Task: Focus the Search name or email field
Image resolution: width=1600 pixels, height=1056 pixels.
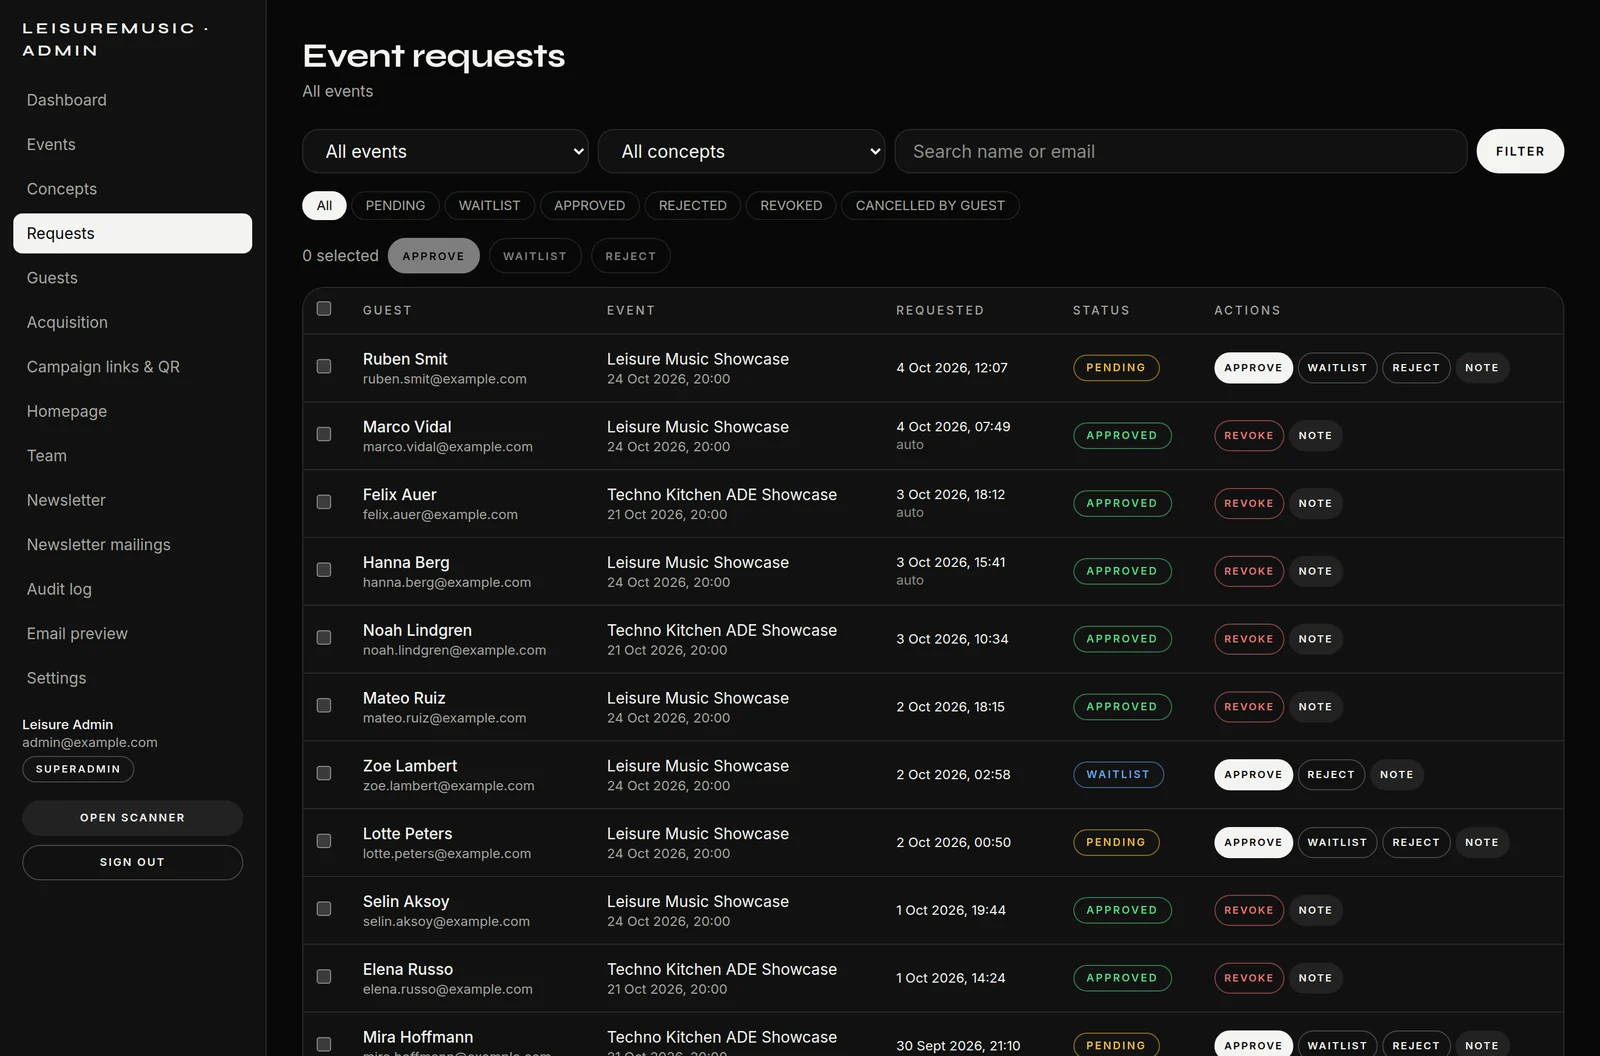Action: [1181, 151]
